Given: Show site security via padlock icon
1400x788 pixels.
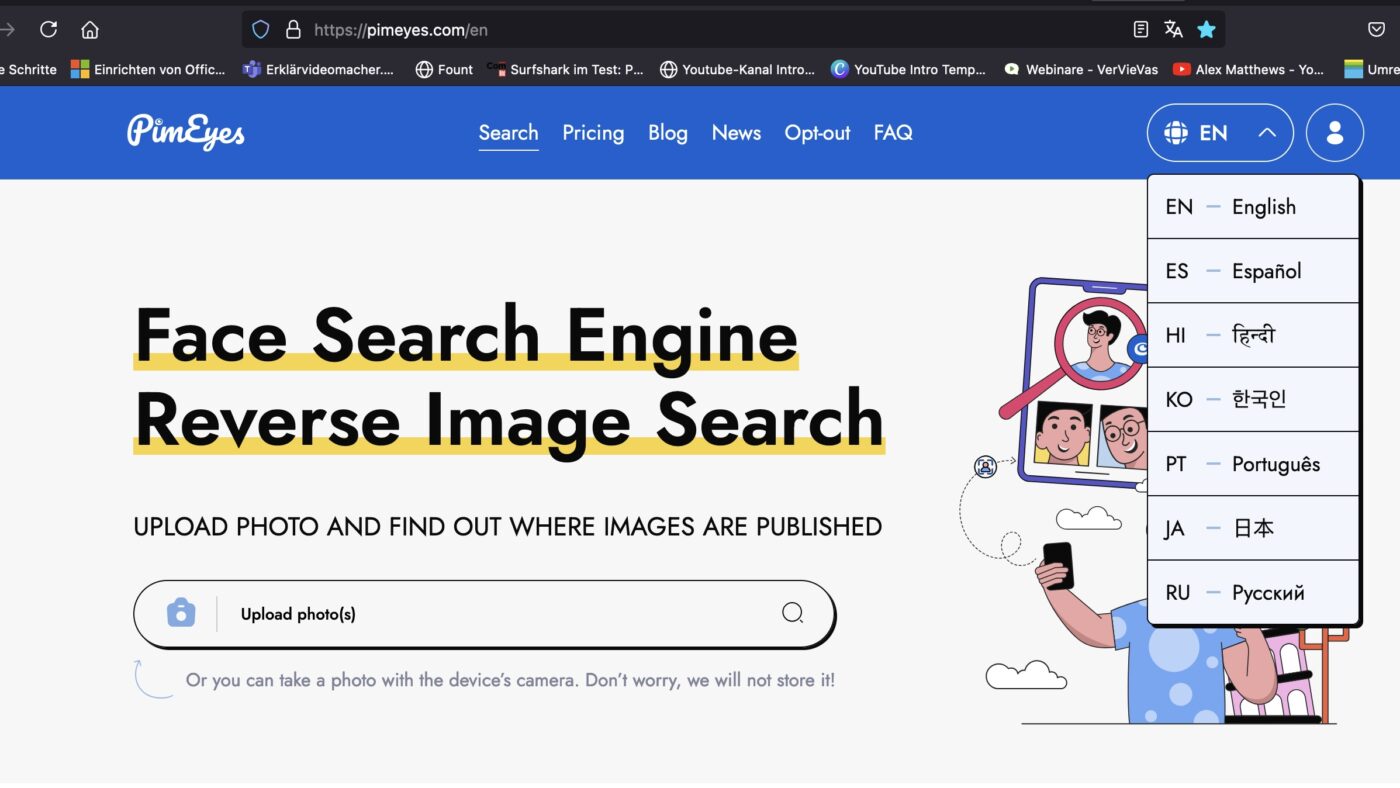Looking at the screenshot, I should pos(293,29).
